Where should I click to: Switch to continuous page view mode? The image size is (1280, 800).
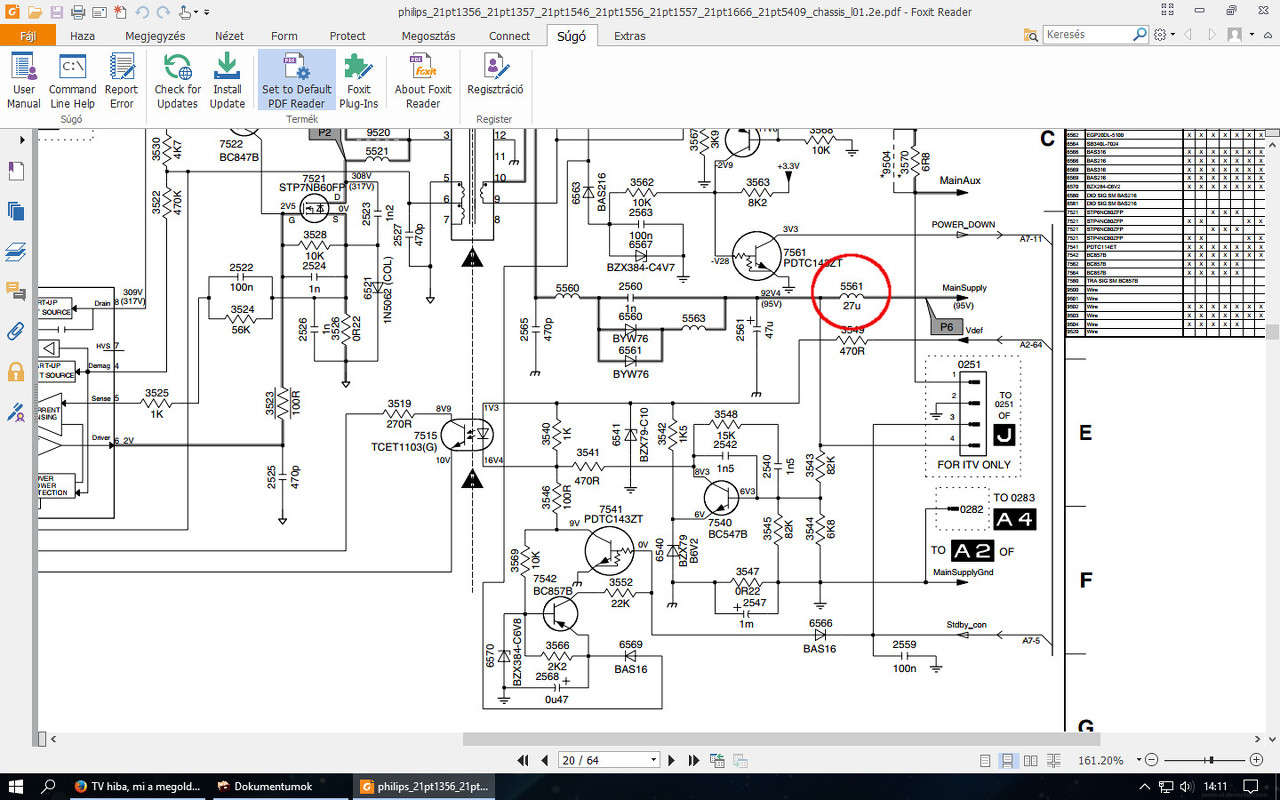point(1008,761)
